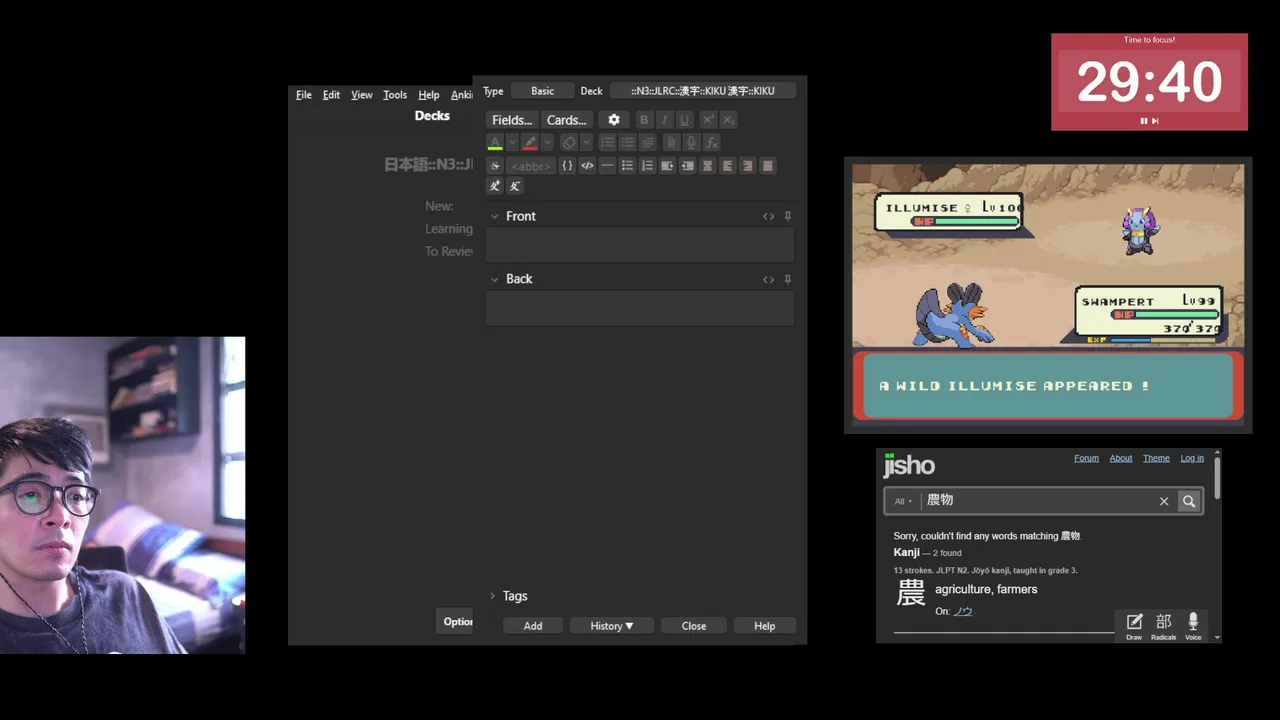Collapse the Back field section

coord(494,279)
